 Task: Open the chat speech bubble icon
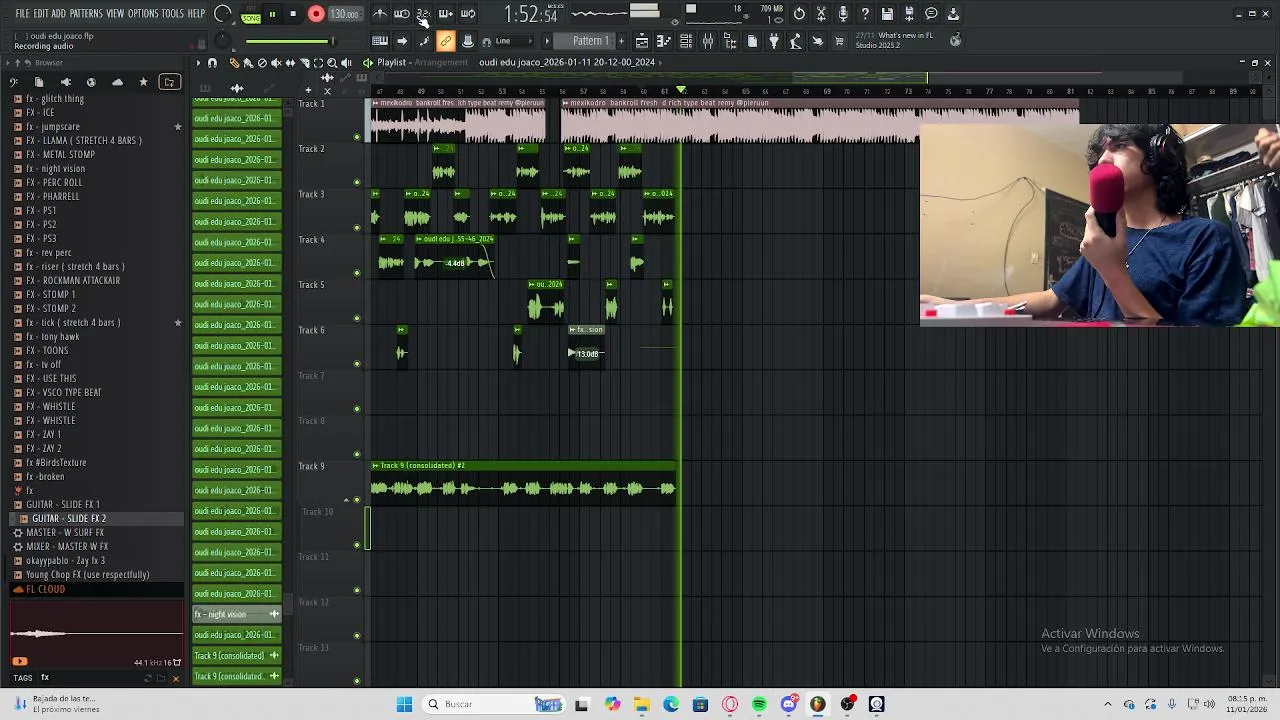coord(931,14)
